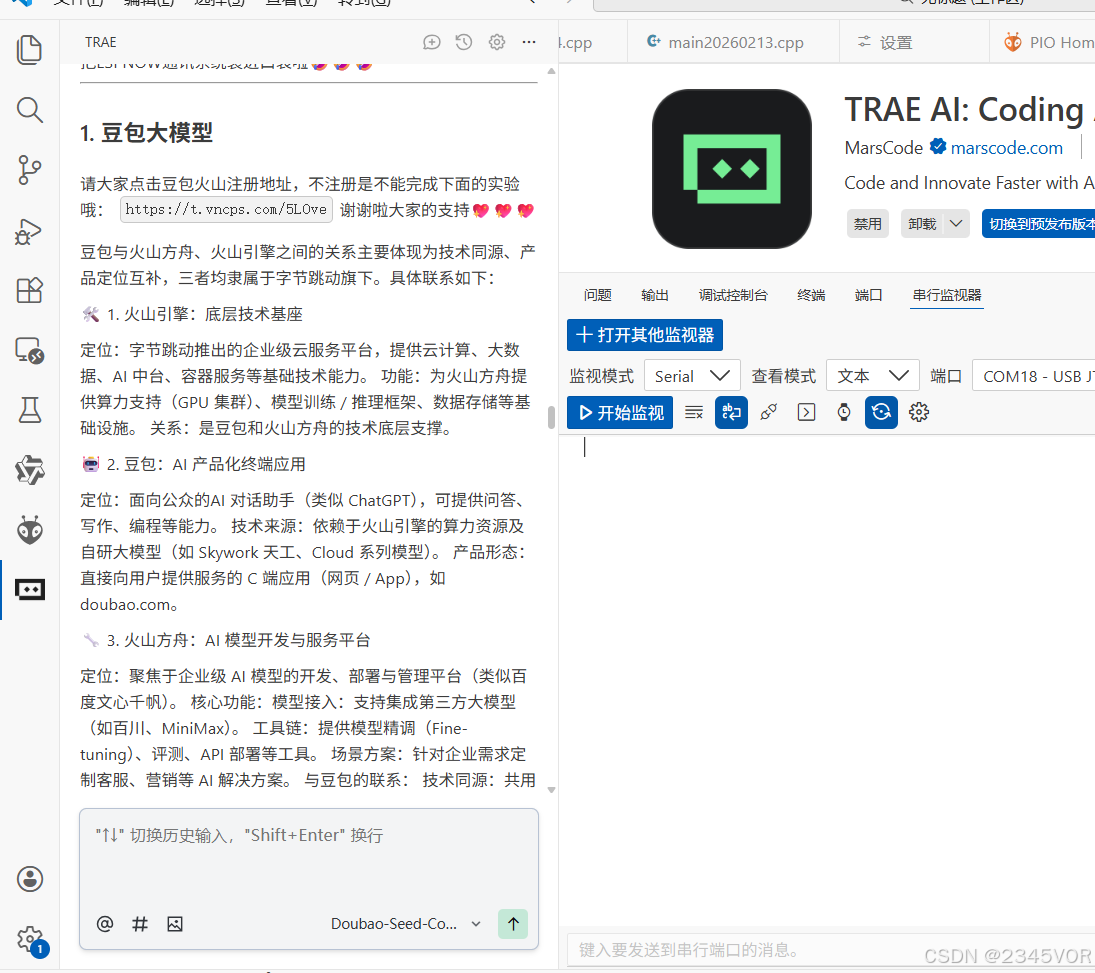Open the 问题 panel tab
Viewport: 1095px width, 973px height.
(x=597, y=295)
